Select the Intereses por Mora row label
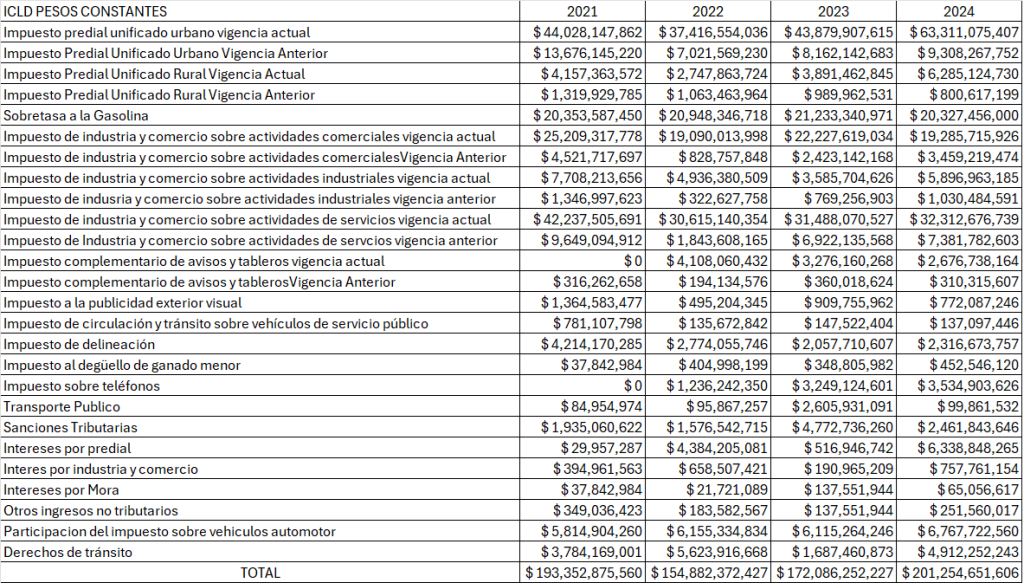Viewport: 1024px width, 583px height. coord(61,490)
